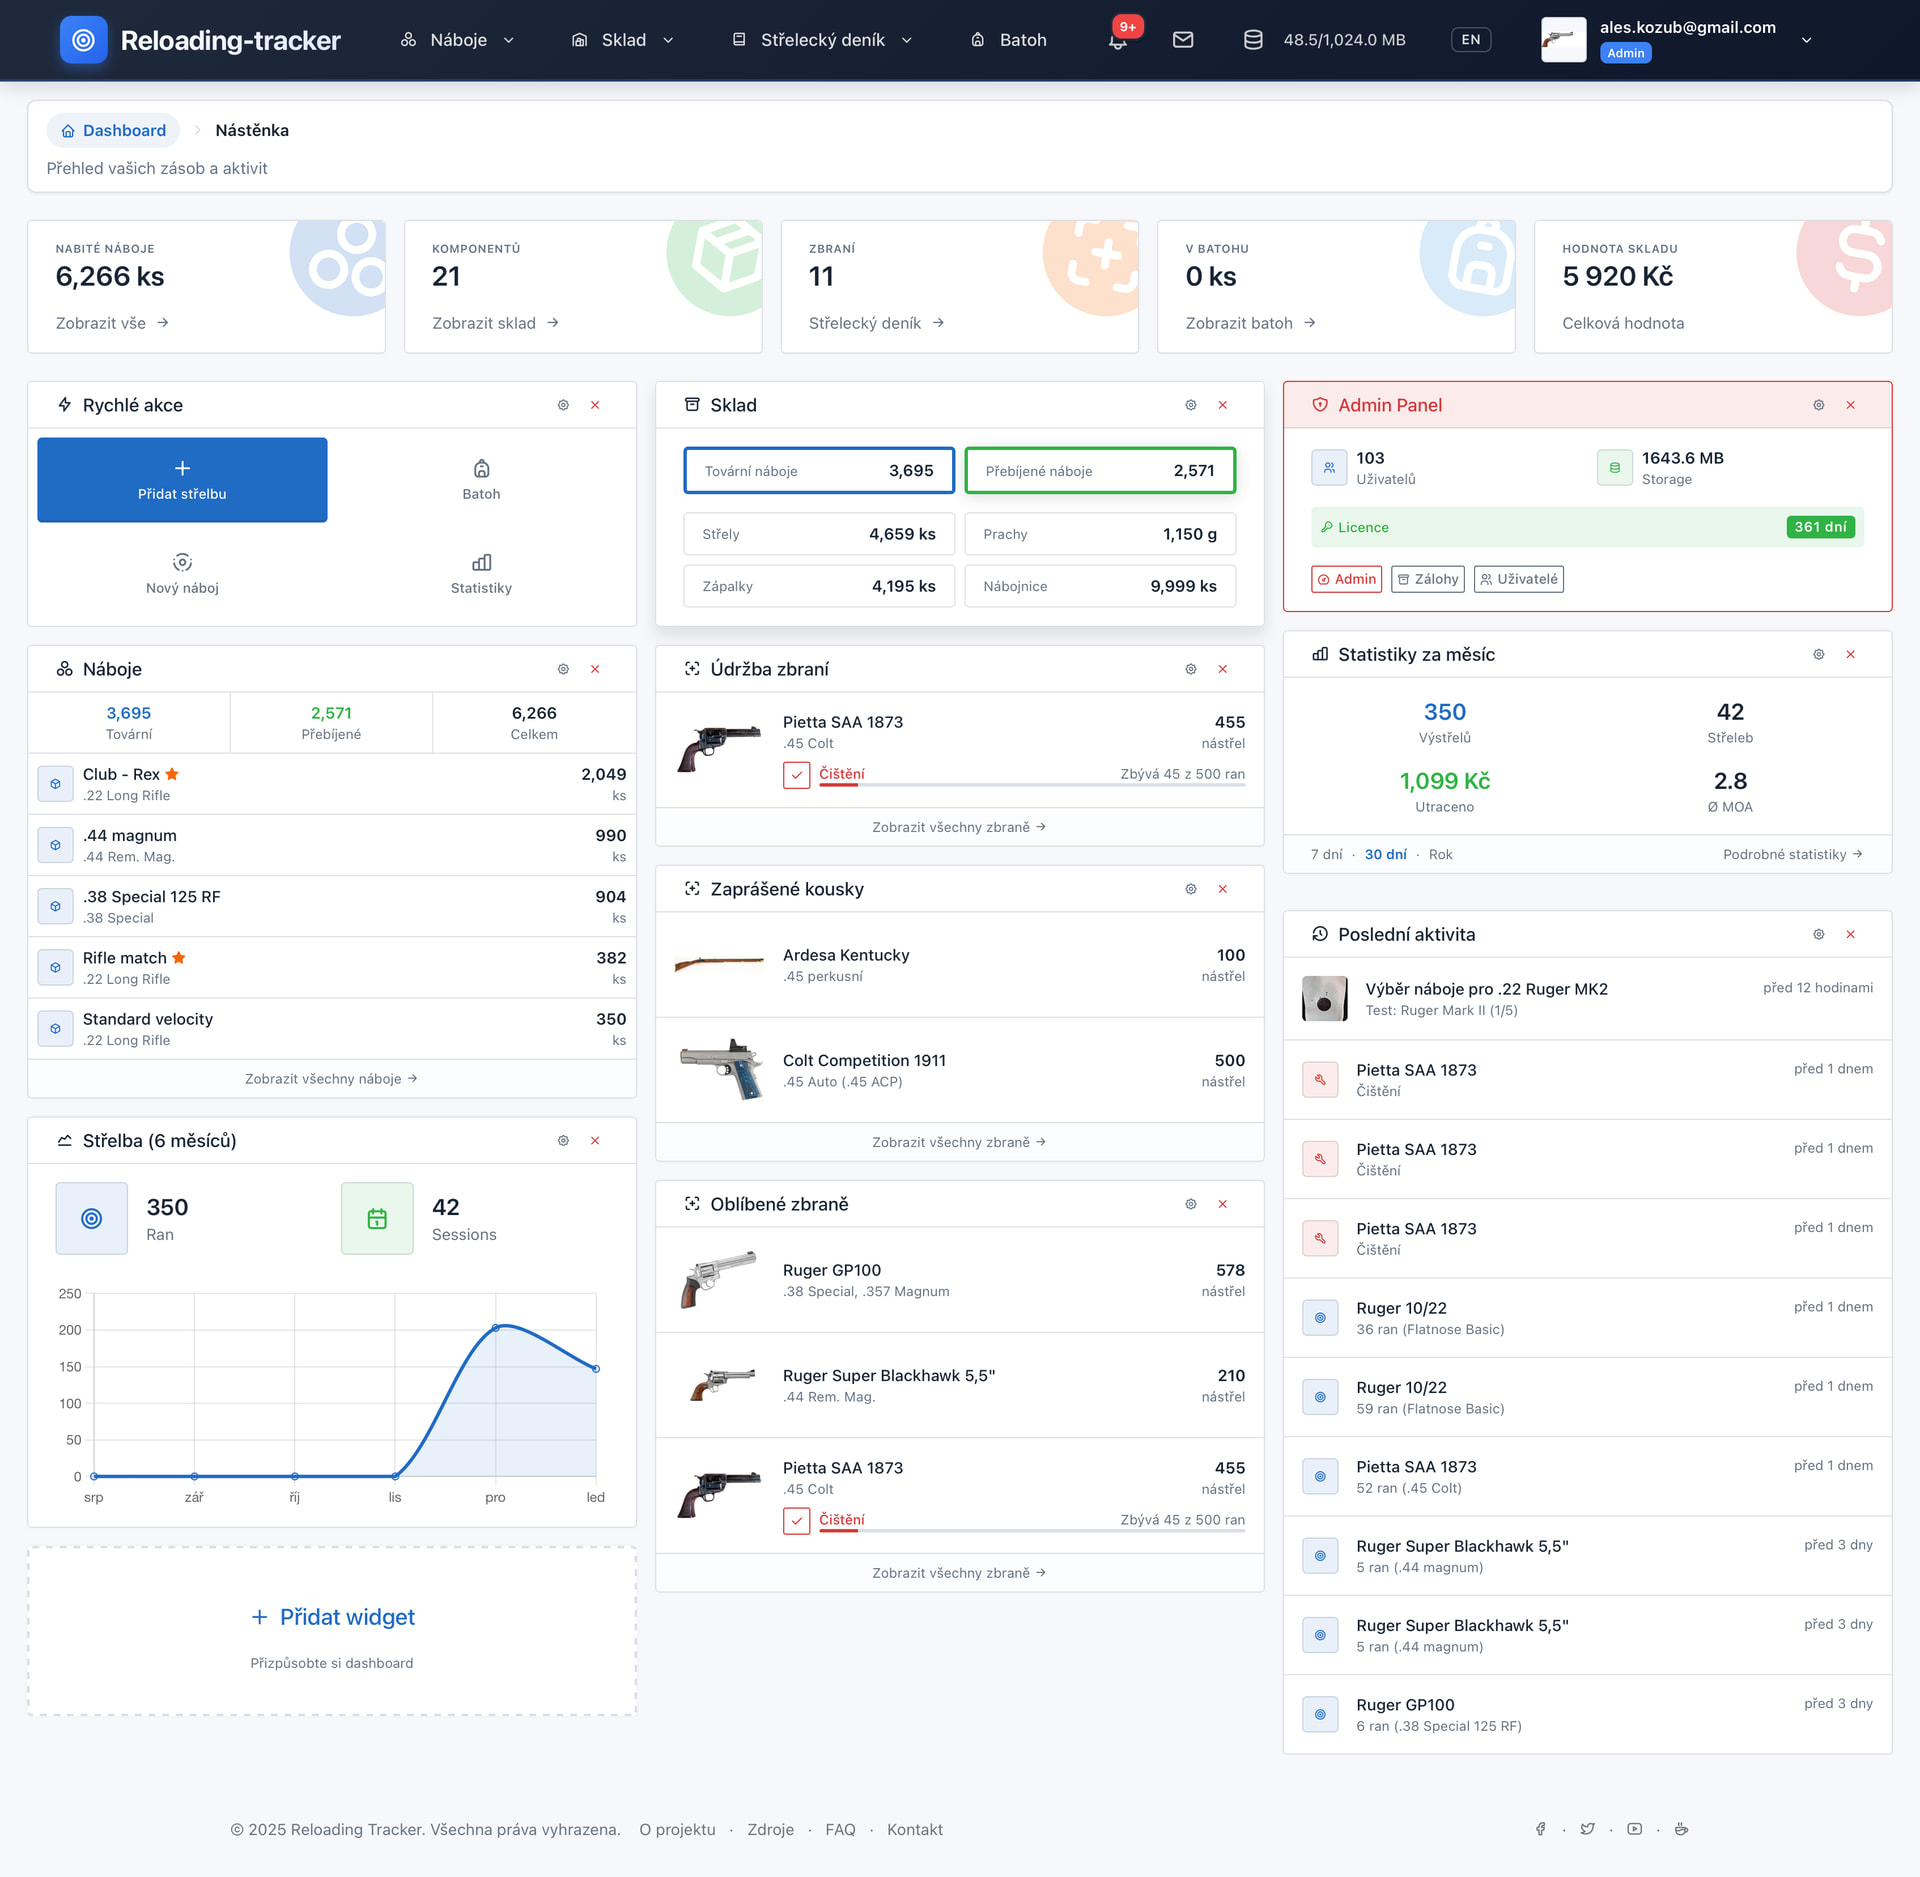Open settings gear of Sklad widget
Viewport: 1920px width, 1877px height.
point(1190,405)
